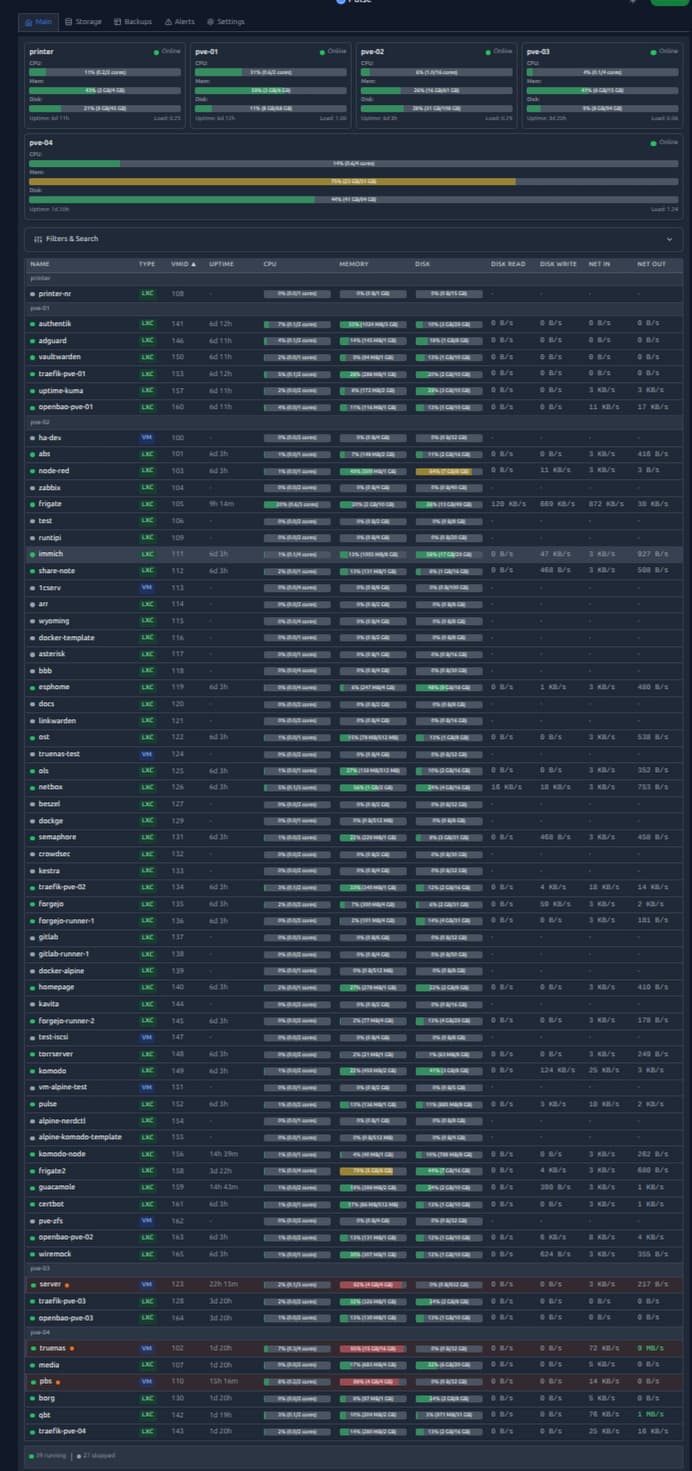Image resolution: width=692 pixels, height=1471 pixels.
Task: Open the immich container row name
Action: pyautogui.click(x=51, y=554)
